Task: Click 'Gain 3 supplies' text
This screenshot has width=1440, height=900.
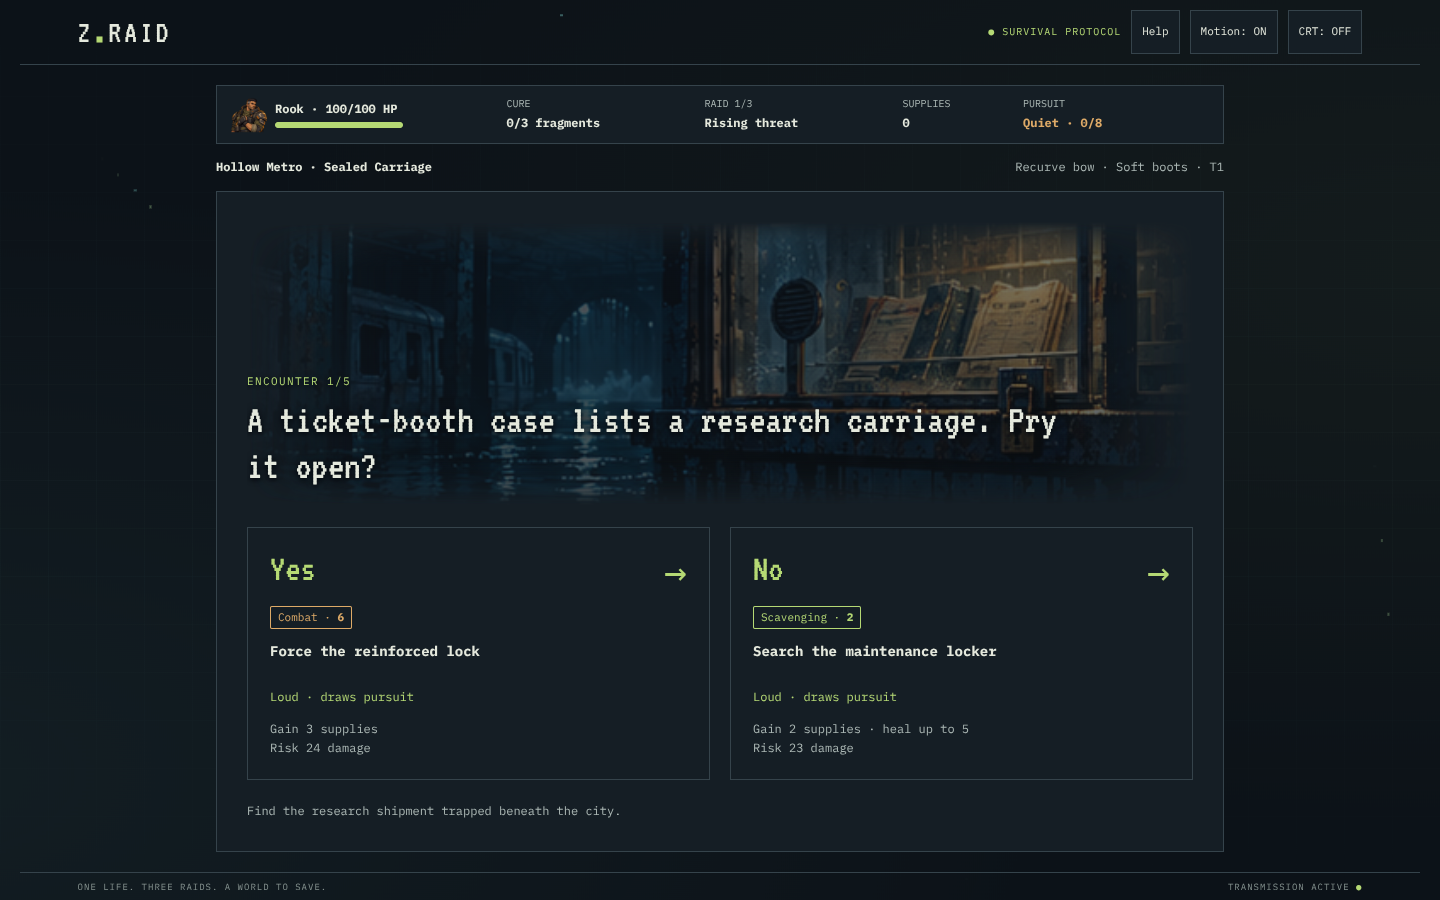Action: point(324,729)
